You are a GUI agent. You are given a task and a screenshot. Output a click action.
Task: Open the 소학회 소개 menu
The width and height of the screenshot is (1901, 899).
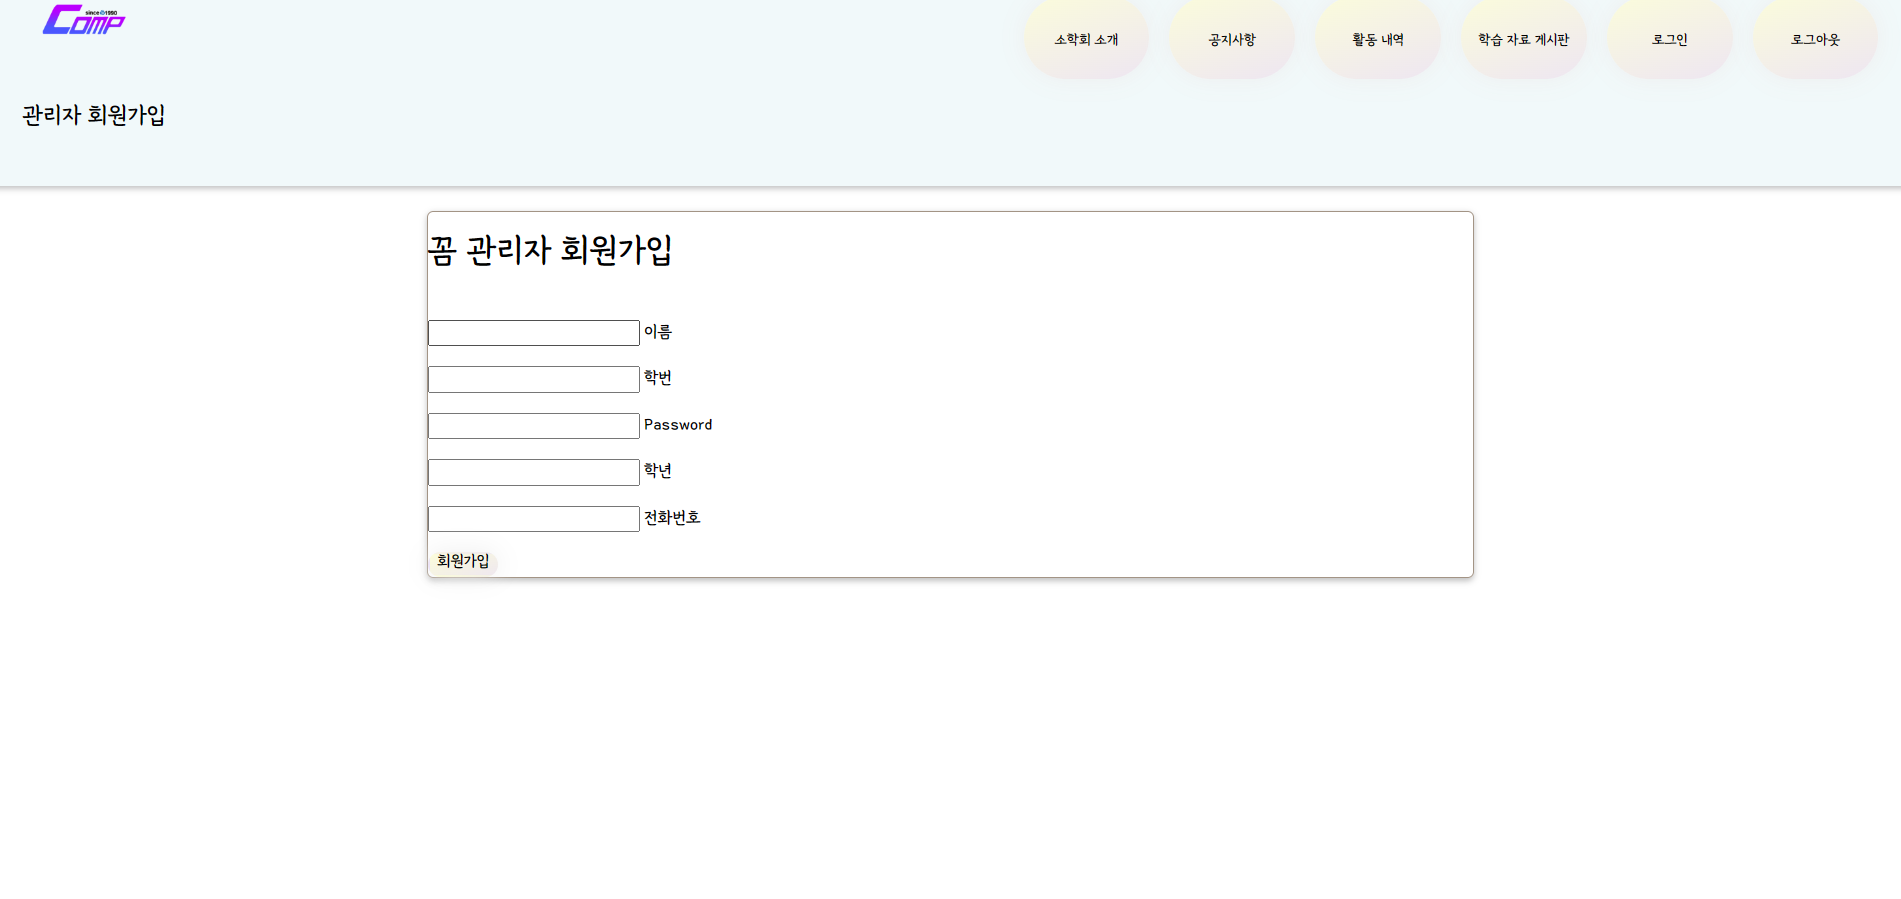(x=1086, y=40)
